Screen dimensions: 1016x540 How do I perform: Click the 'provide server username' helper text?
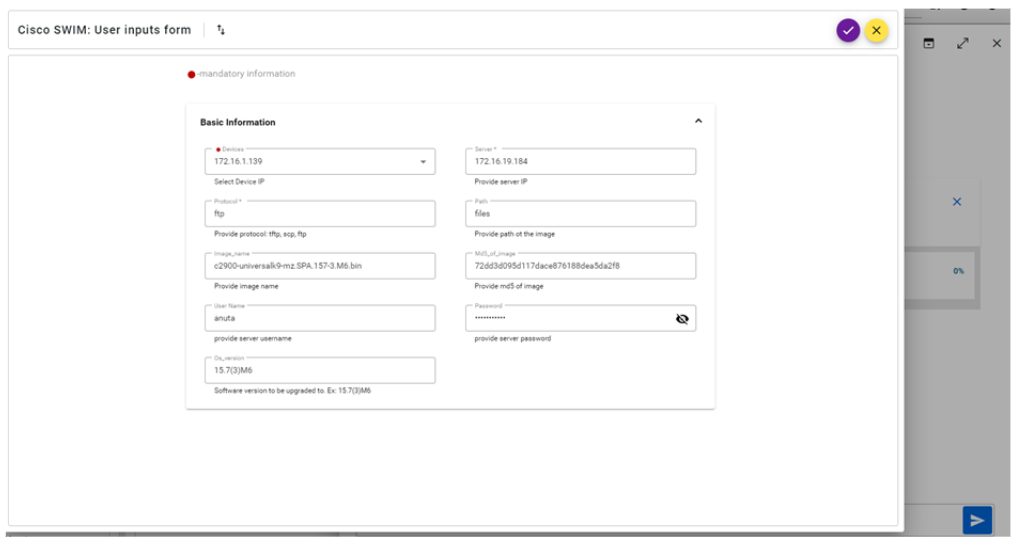(x=253, y=338)
